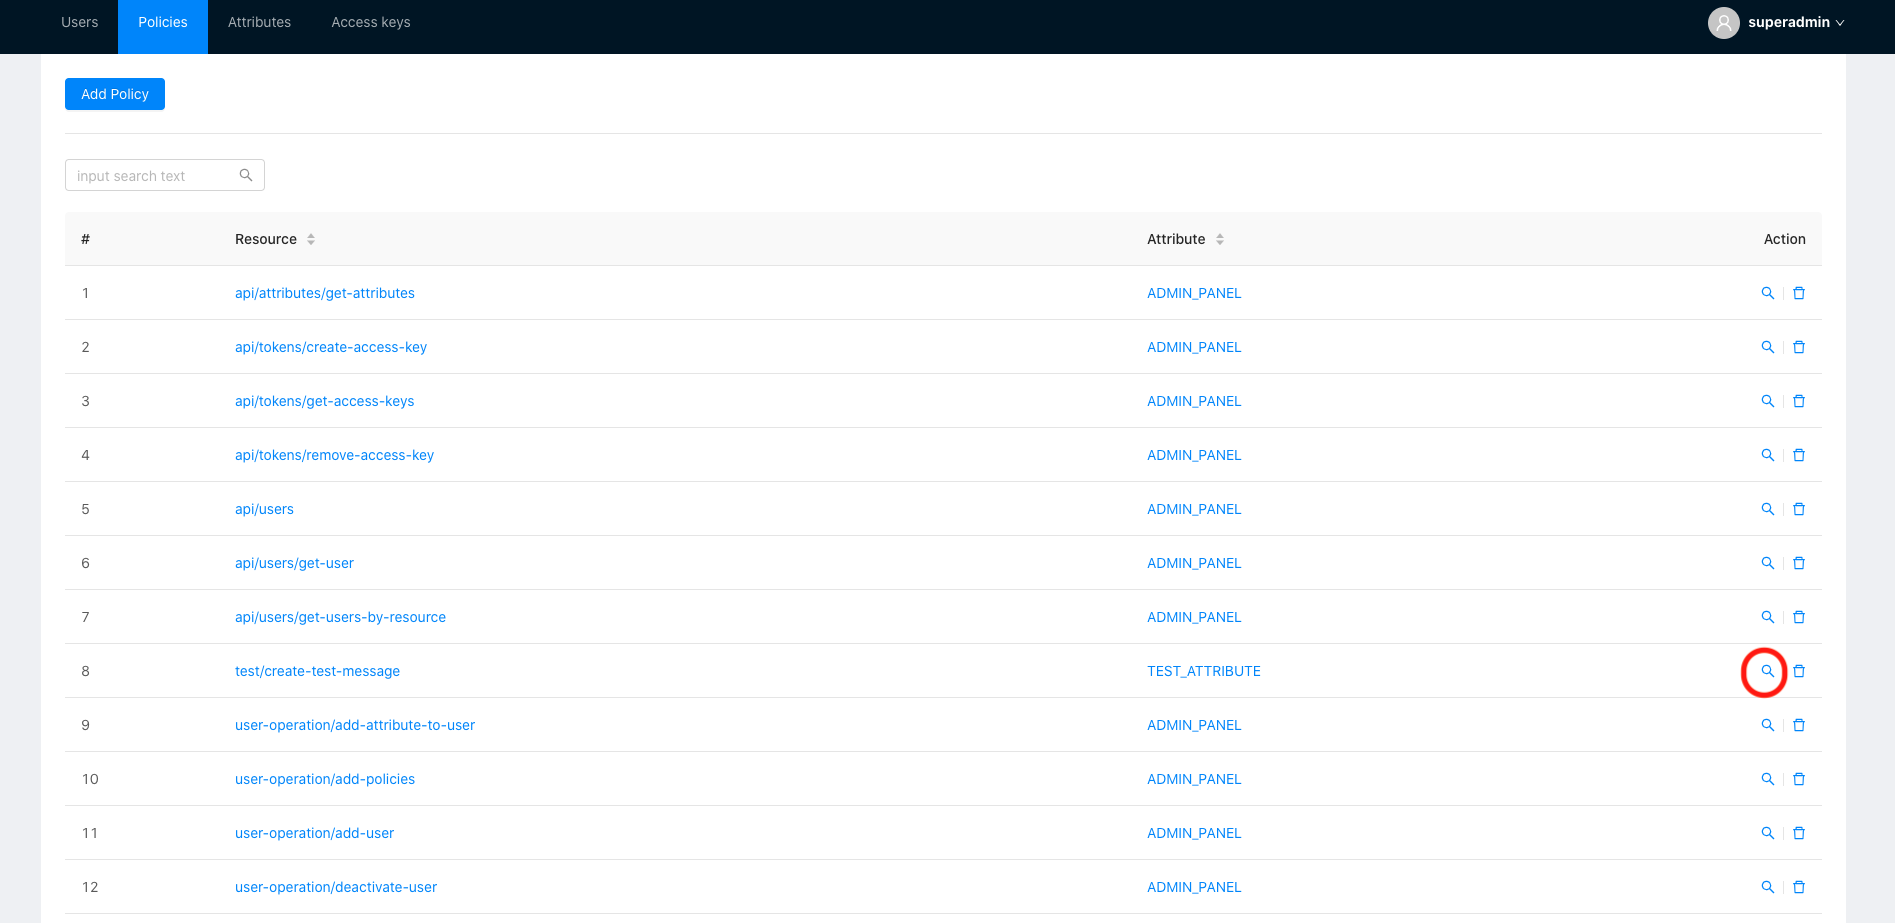Screen dimensions: 1895x923
Task: Delete the user-operation/add-attribute-to-user policy
Action: [x=1799, y=725]
